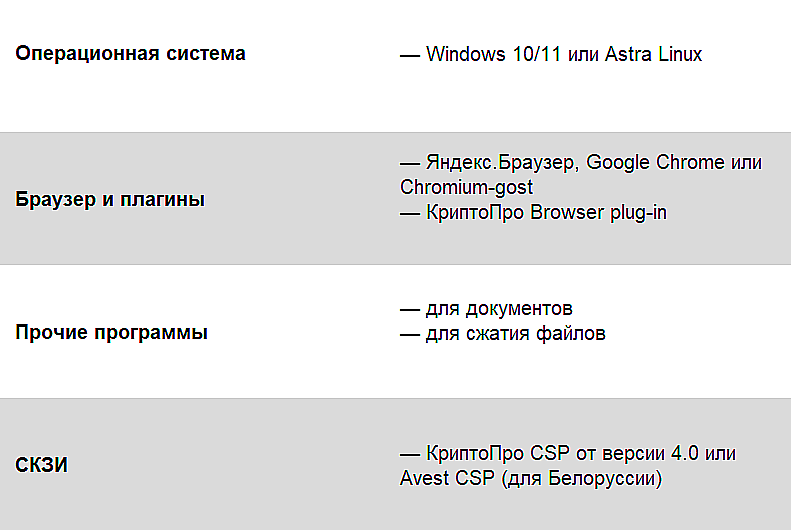This screenshot has width=791, height=530.
Task: Click the для документов entry
Action: [x=499, y=308]
